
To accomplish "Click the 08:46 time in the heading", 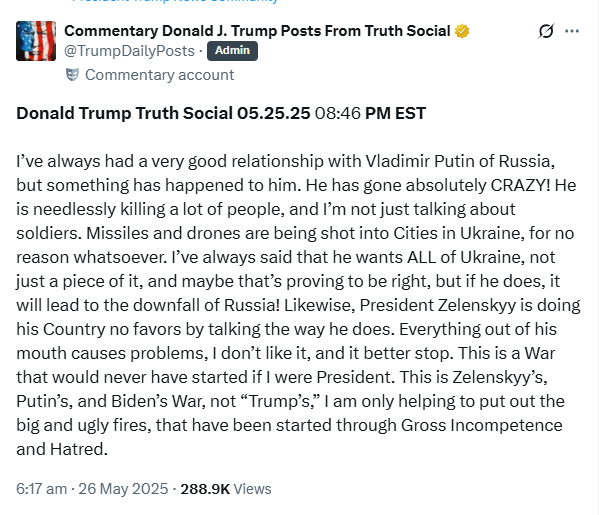I will 338,113.
